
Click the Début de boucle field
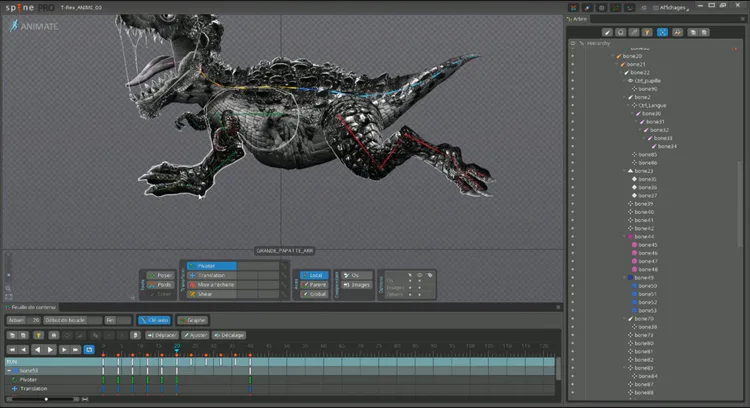(73, 320)
